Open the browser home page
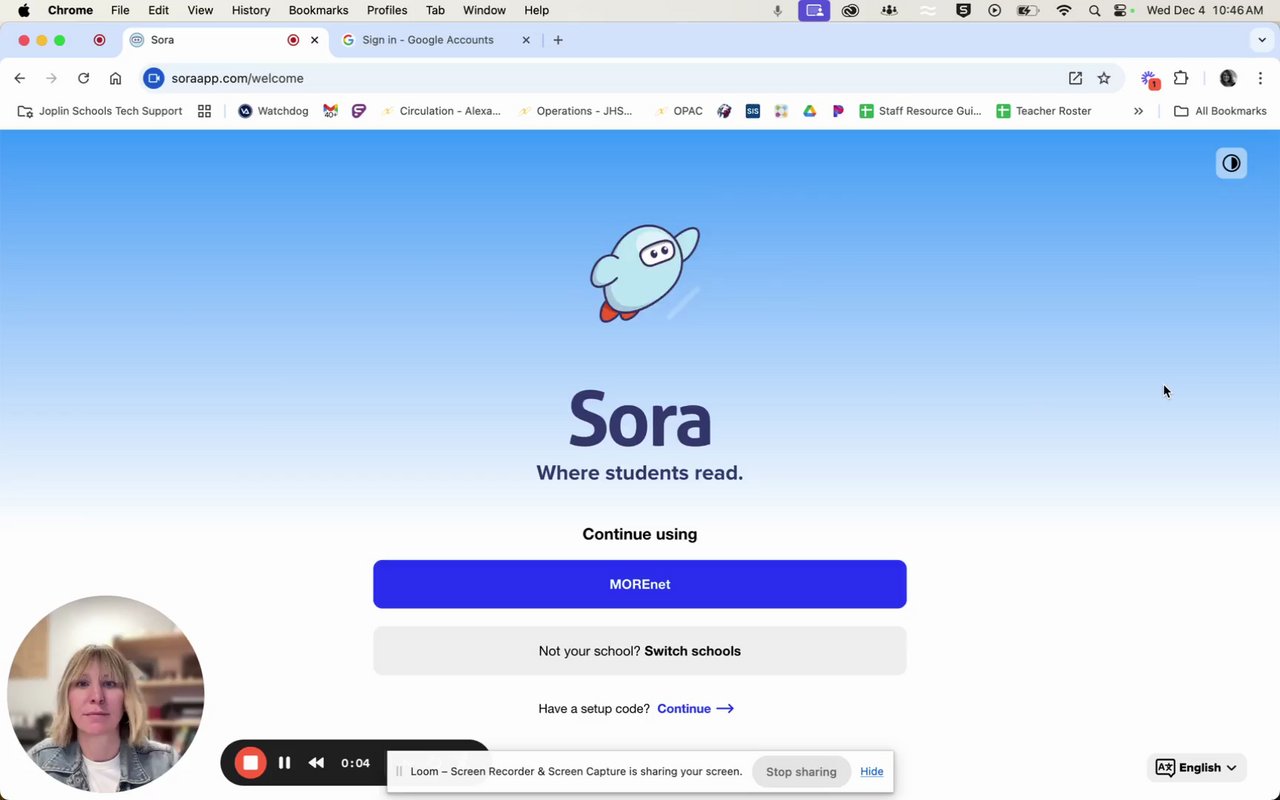Viewport: 1280px width, 800px height. (x=116, y=78)
